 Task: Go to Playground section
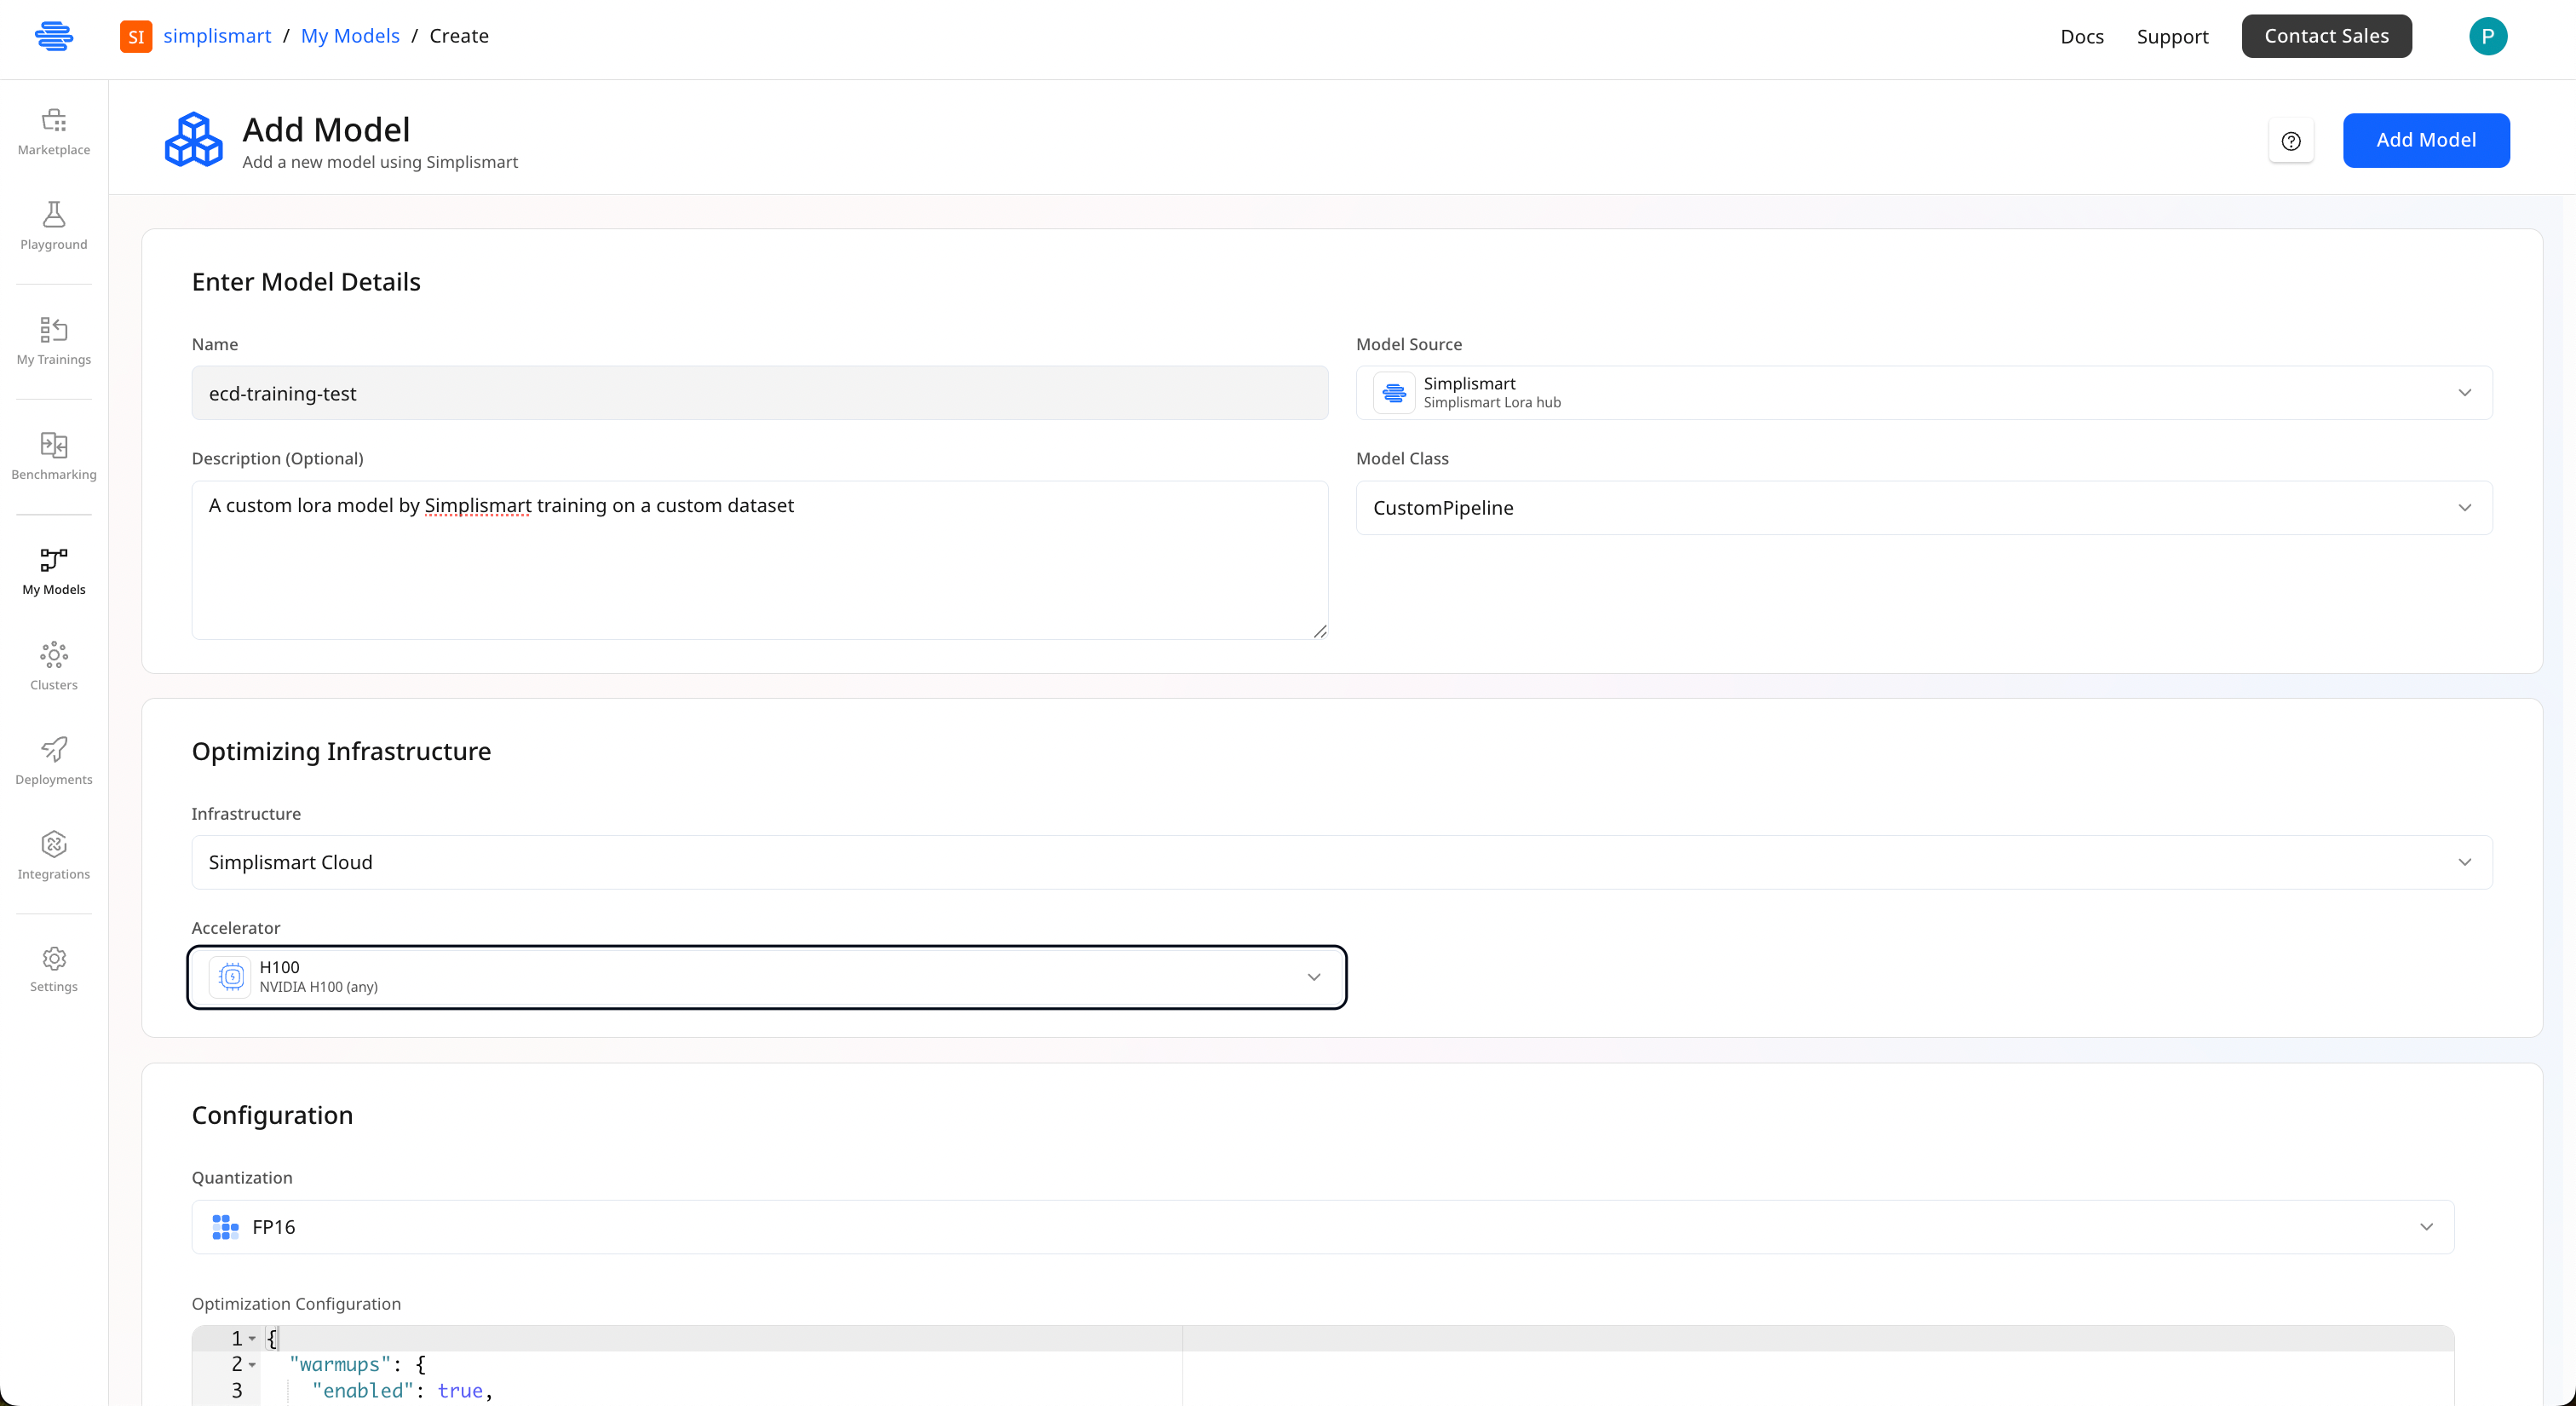click(x=54, y=226)
